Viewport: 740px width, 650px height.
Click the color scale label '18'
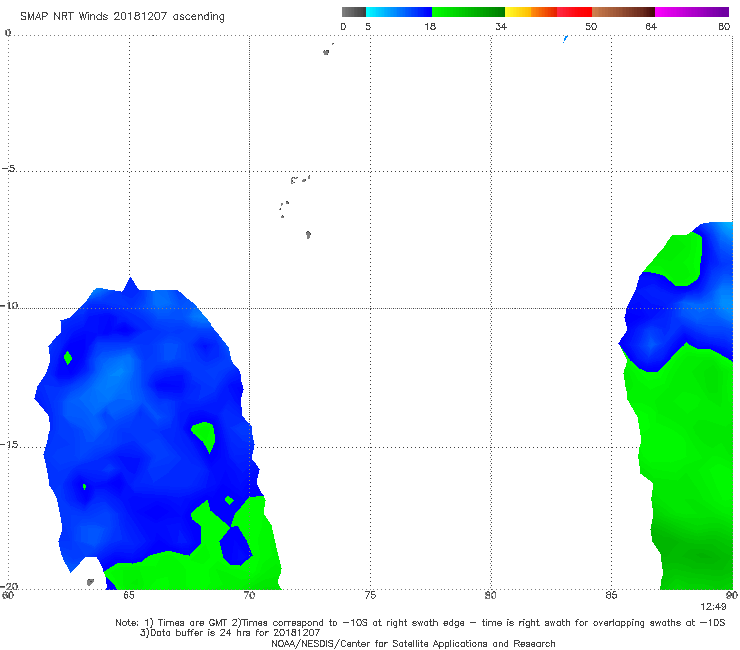[x=430, y=26]
